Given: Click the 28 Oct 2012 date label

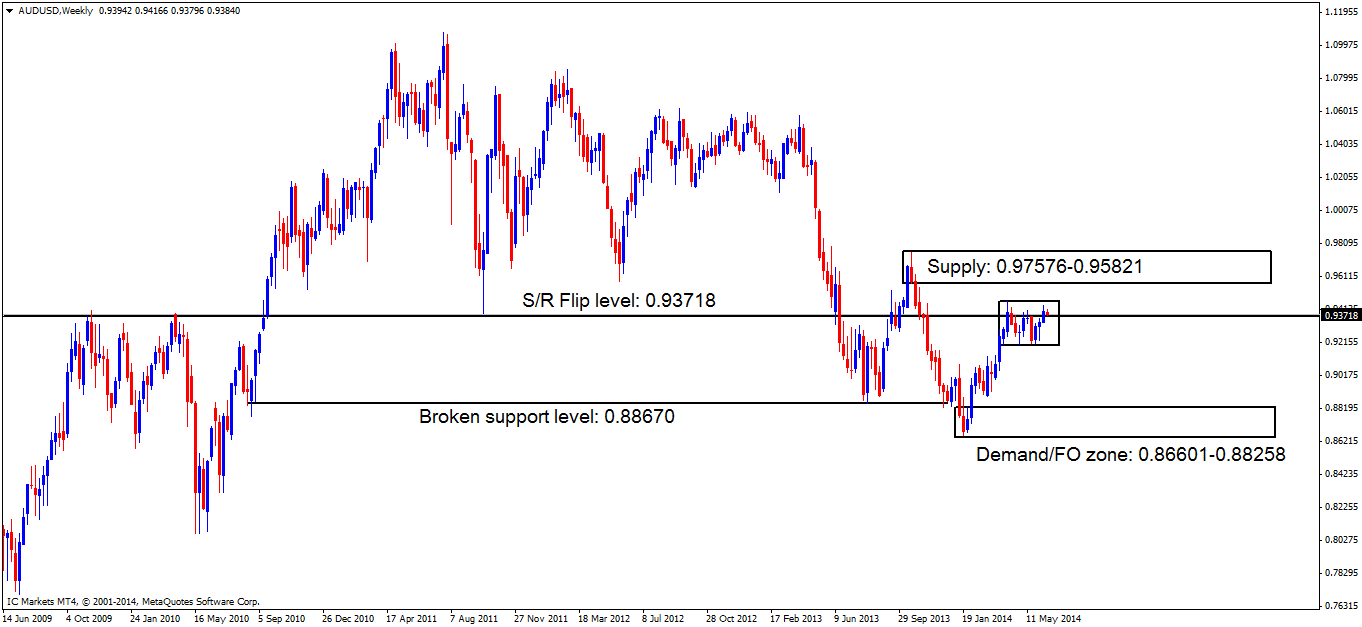Looking at the screenshot, I should [x=732, y=618].
